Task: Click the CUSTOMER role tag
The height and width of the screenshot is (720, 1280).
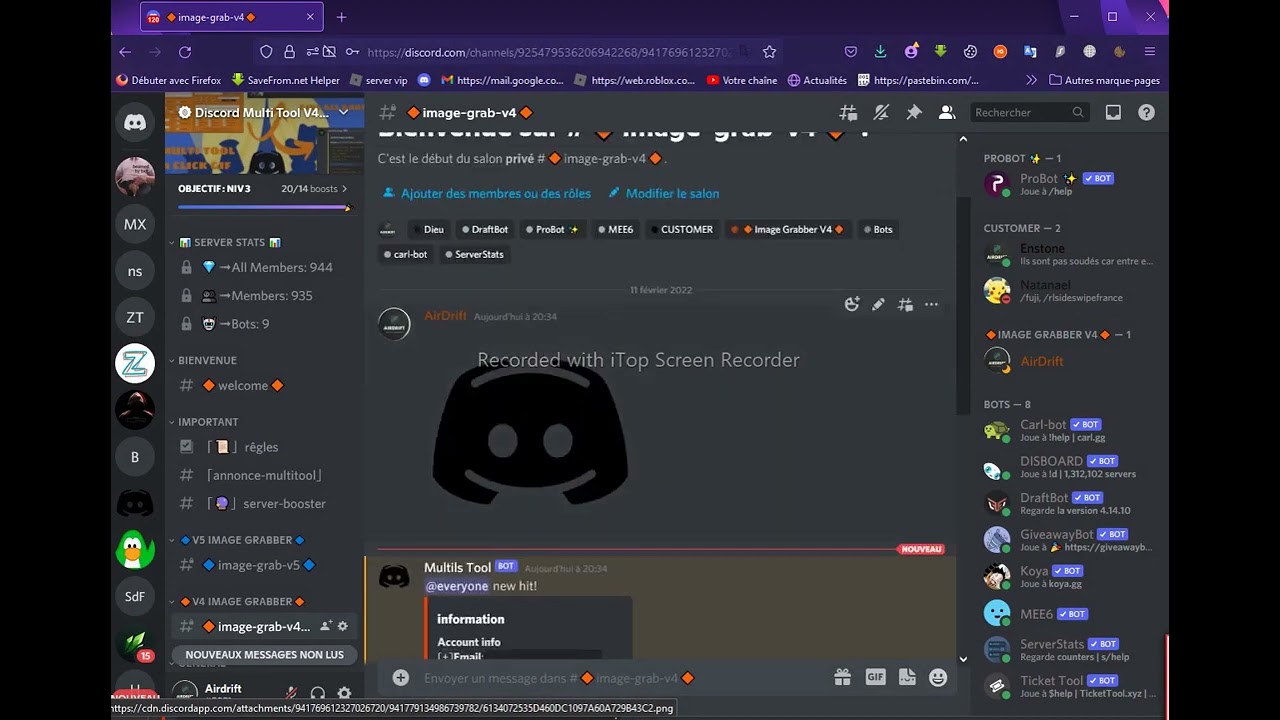Action: pos(682,229)
